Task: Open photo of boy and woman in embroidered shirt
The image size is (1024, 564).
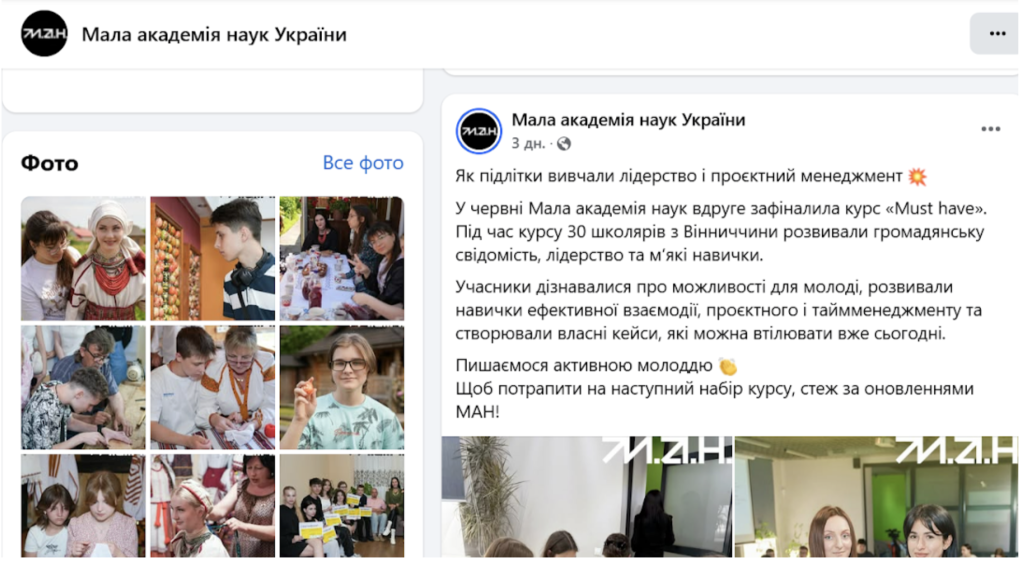Action: 212,388
